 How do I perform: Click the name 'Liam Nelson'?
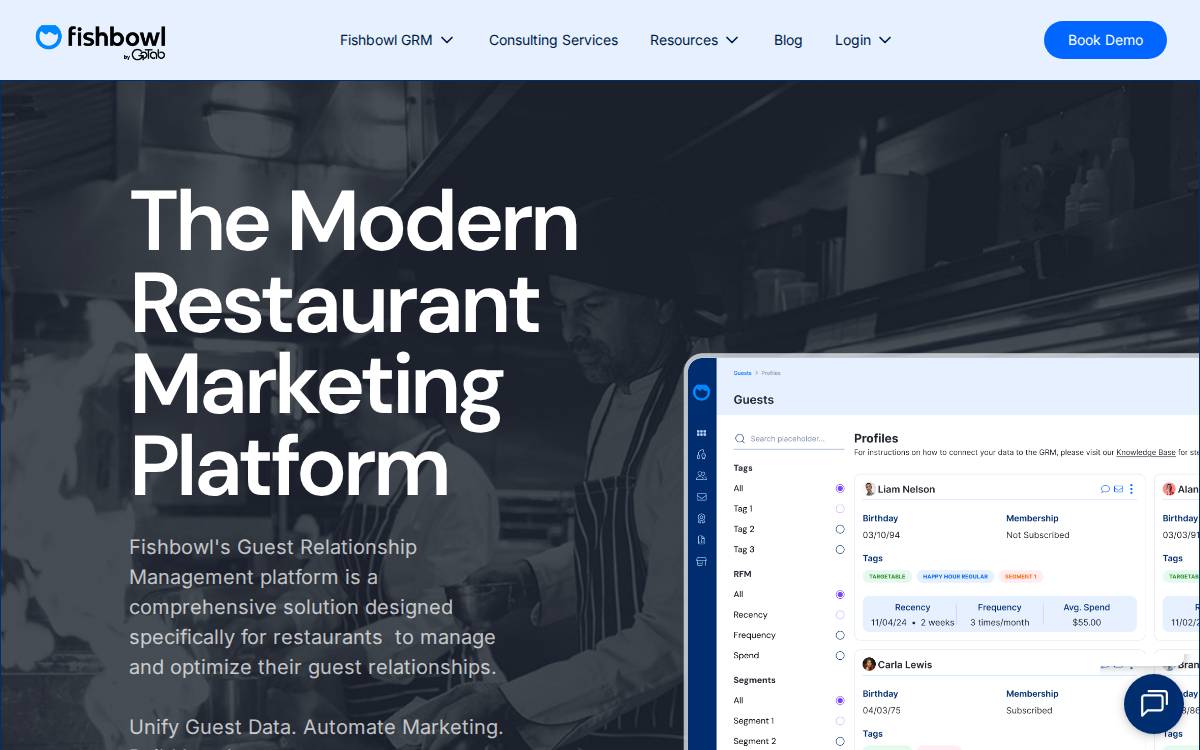point(906,489)
